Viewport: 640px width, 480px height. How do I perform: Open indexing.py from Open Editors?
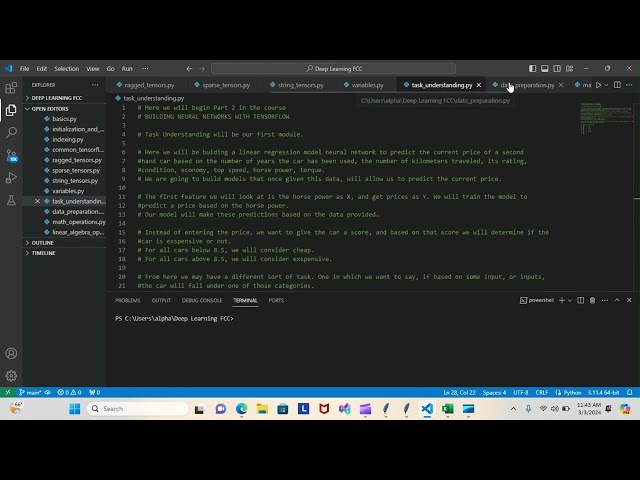[68, 140]
